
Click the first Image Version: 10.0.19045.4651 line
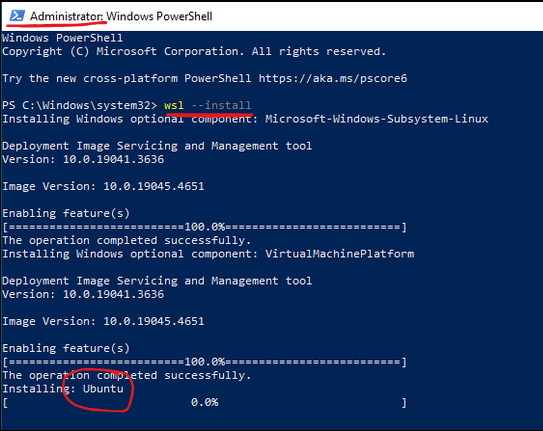(x=103, y=187)
